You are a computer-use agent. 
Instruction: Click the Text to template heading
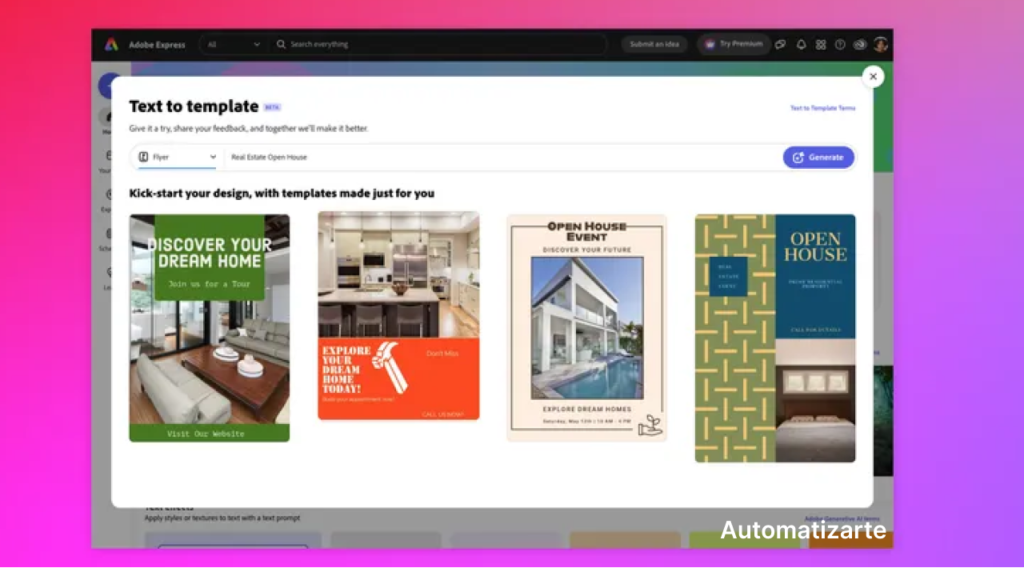(x=193, y=106)
